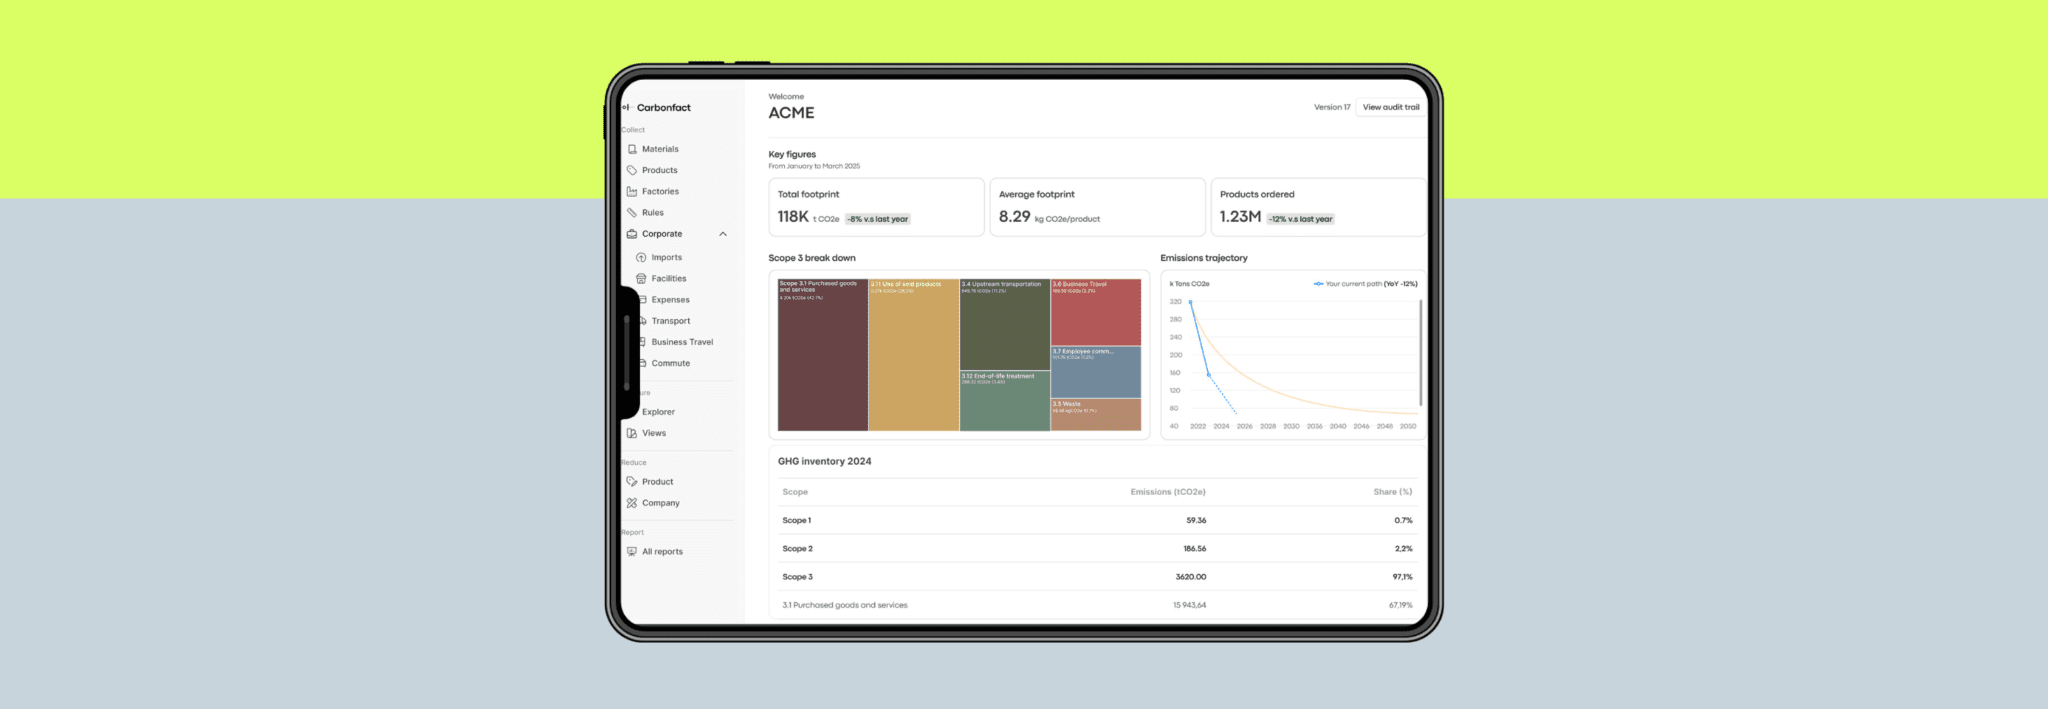
Task: Open the Business Travel menu item
Action: click(682, 342)
